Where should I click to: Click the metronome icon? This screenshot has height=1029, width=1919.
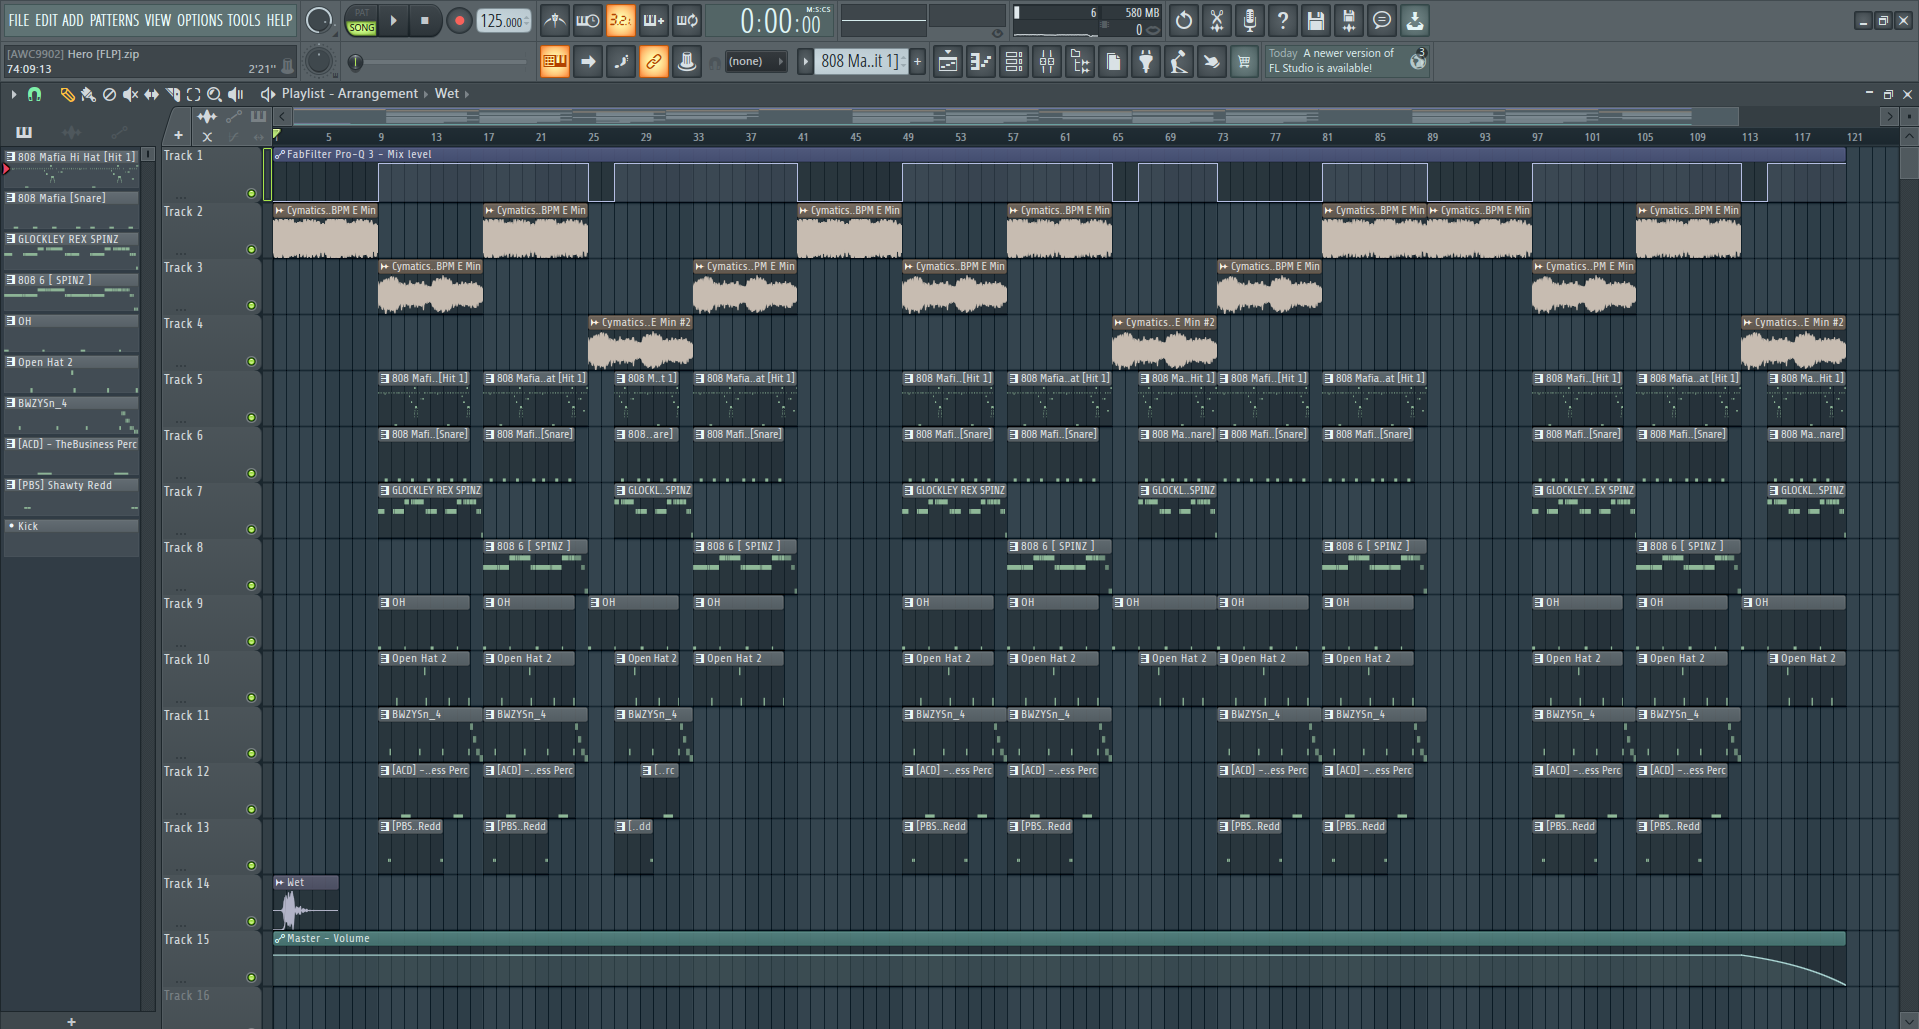click(555, 20)
